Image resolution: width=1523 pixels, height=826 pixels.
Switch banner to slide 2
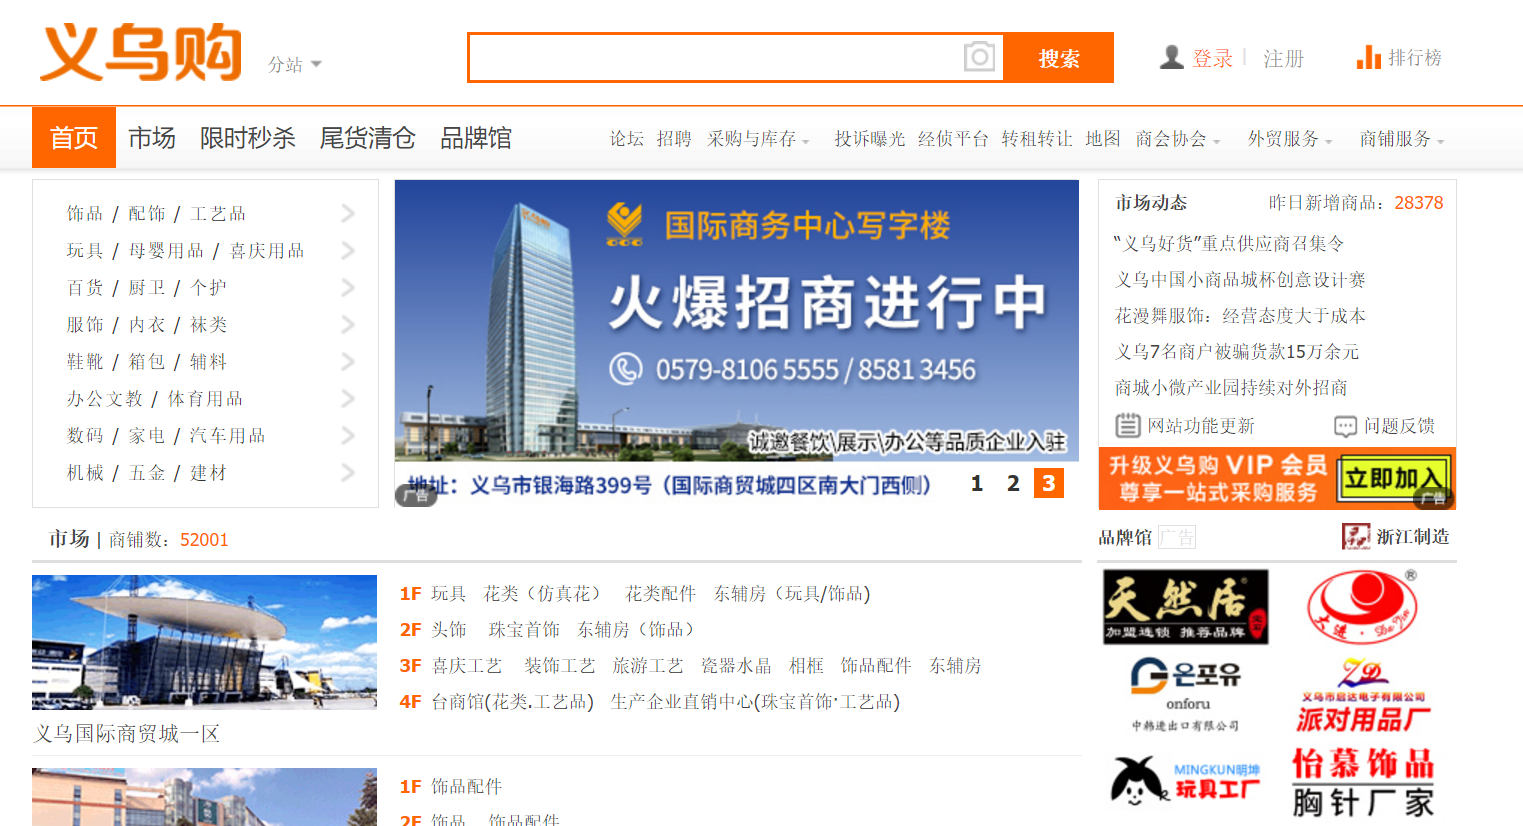point(1013,484)
